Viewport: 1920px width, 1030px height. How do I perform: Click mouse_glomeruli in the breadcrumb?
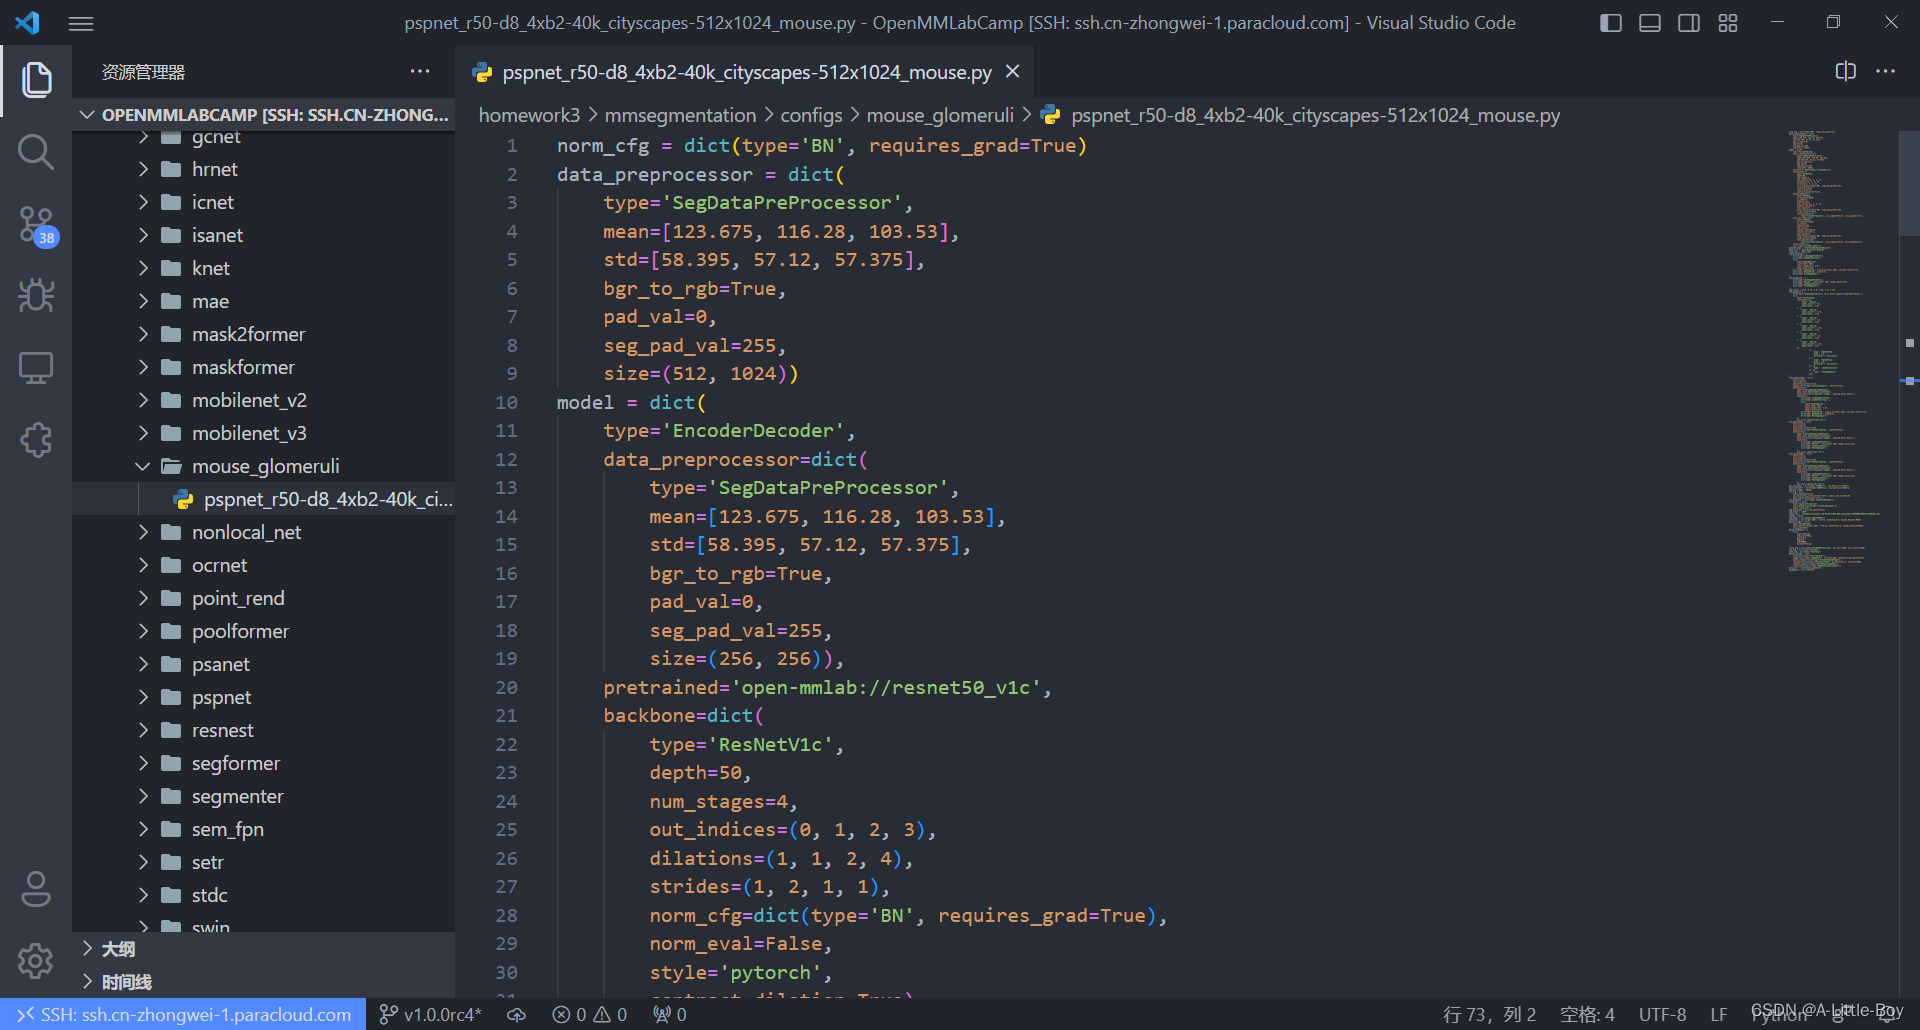point(940,115)
